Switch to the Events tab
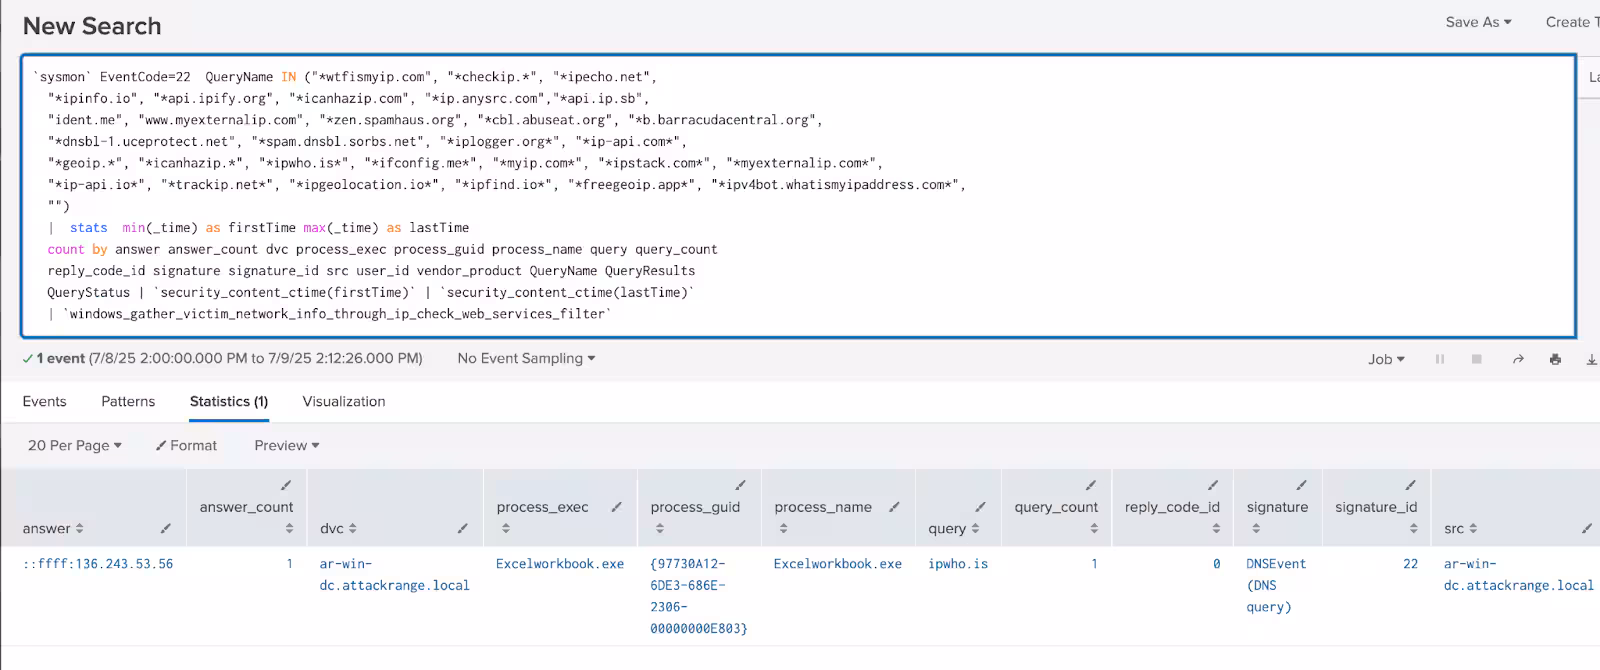The height and width of the screenshot is (670, 1600). [x=45, y=401]
